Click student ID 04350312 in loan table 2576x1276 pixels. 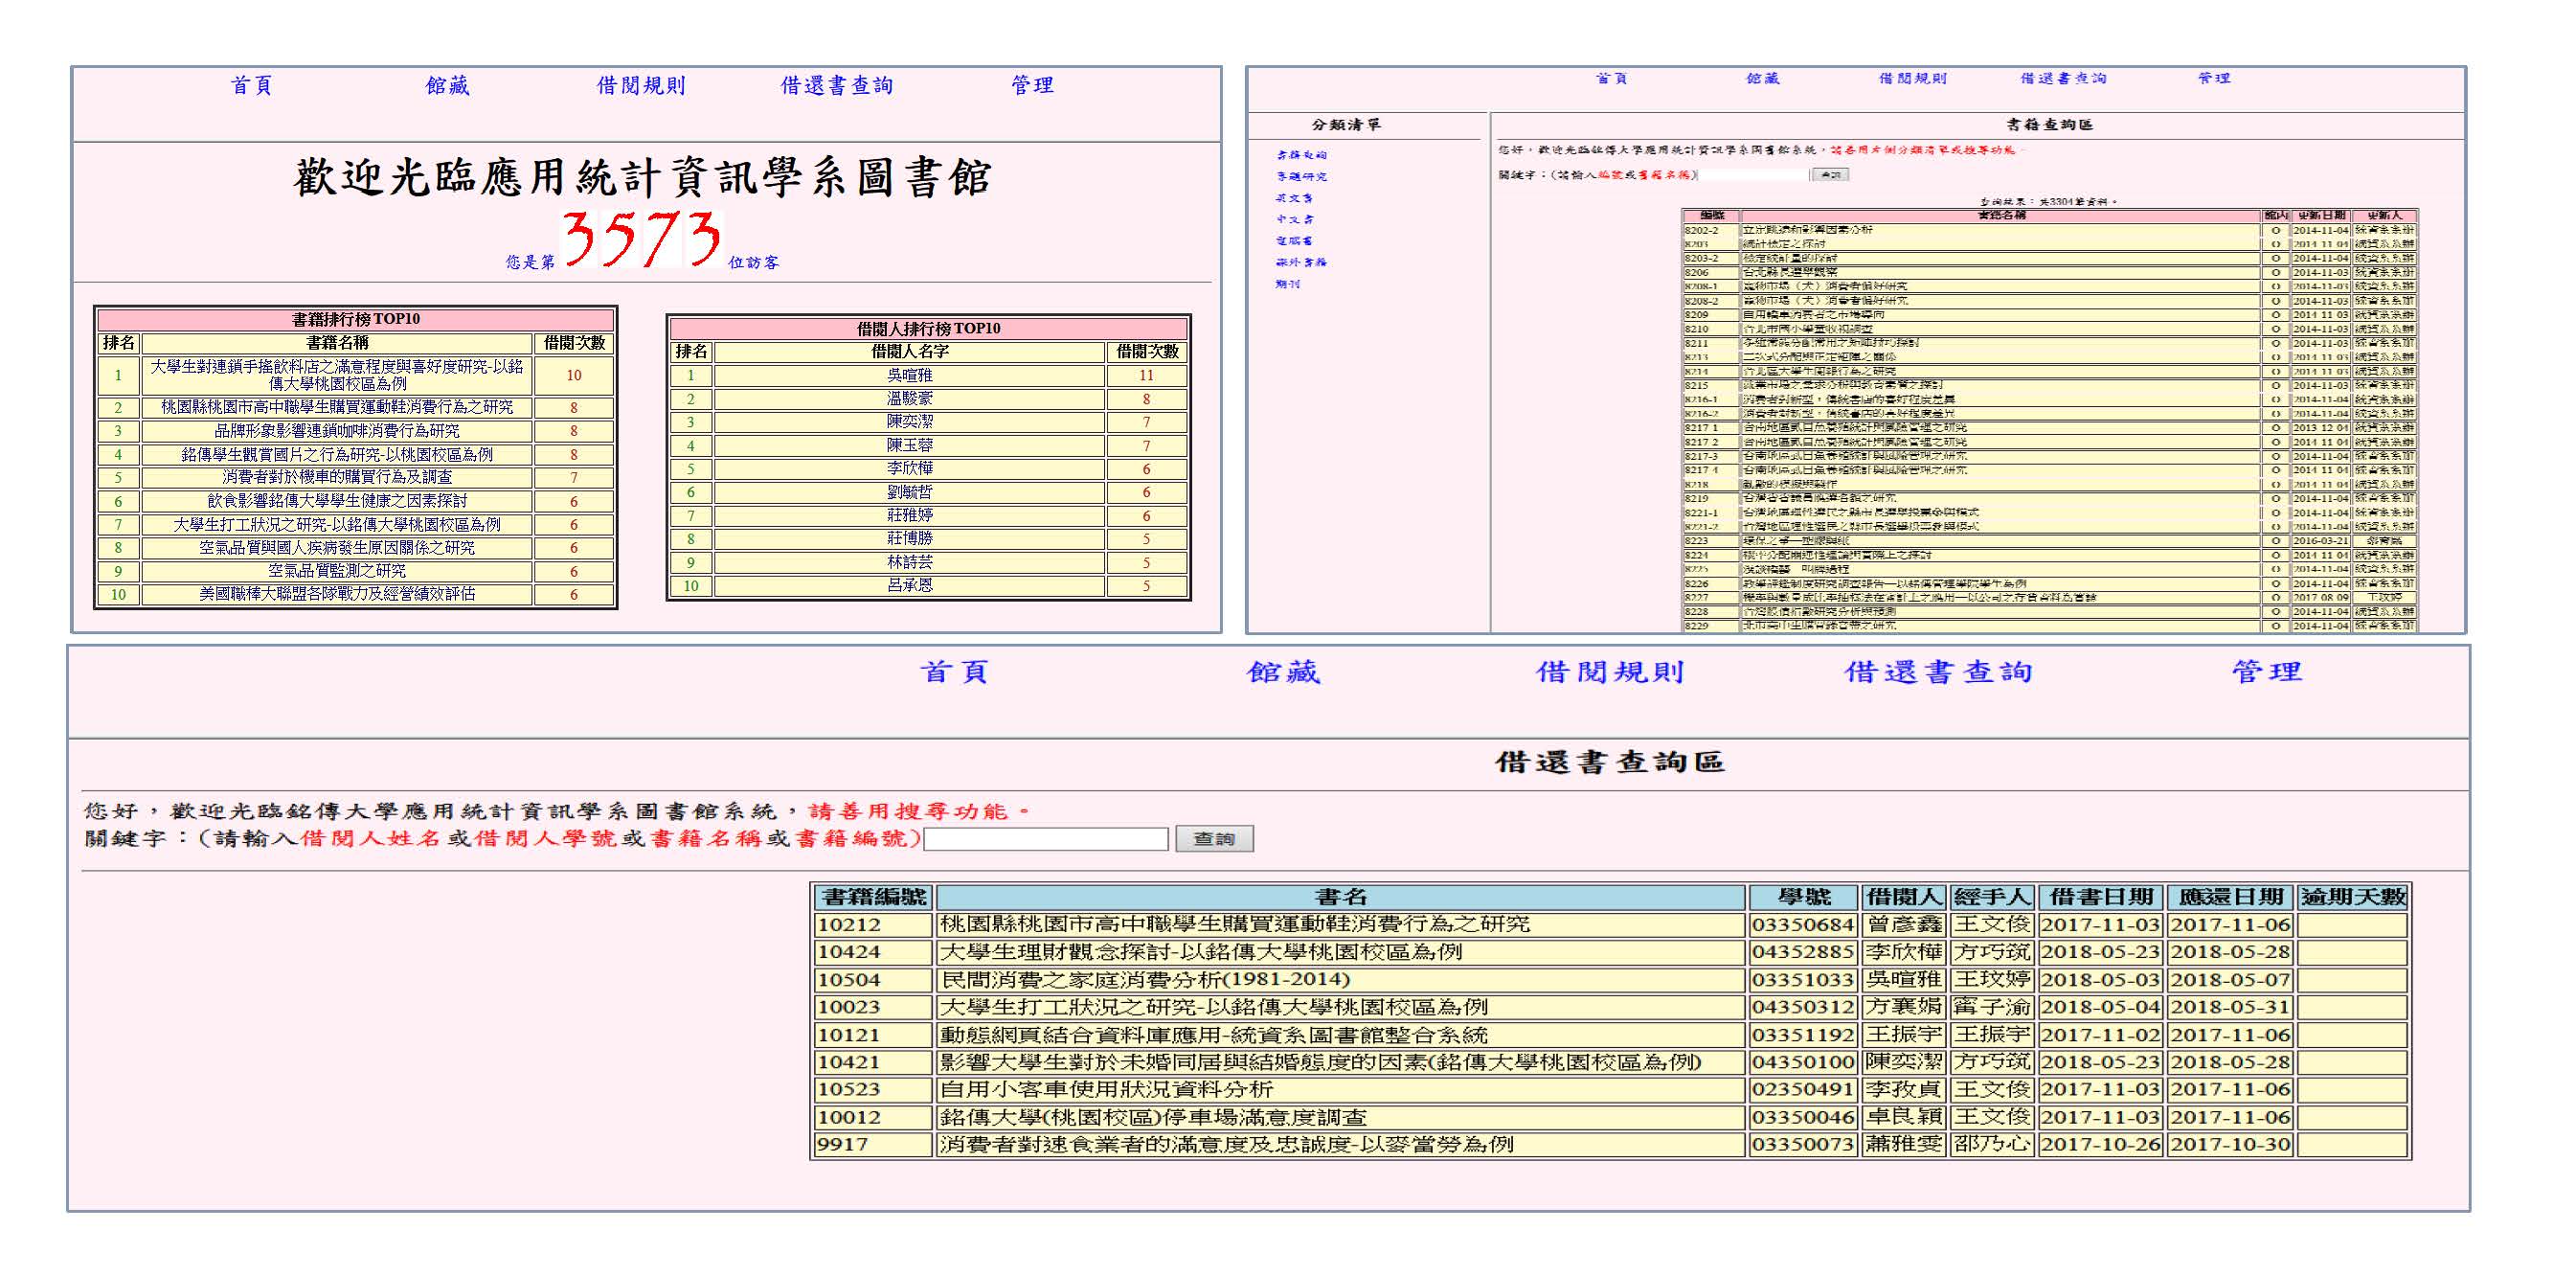1803,1007
